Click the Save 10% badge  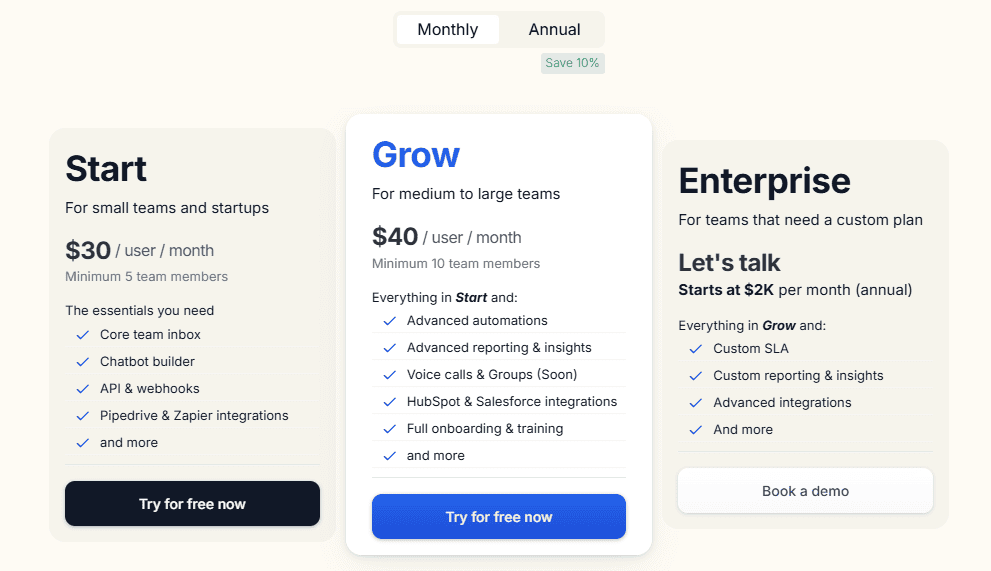572,63
